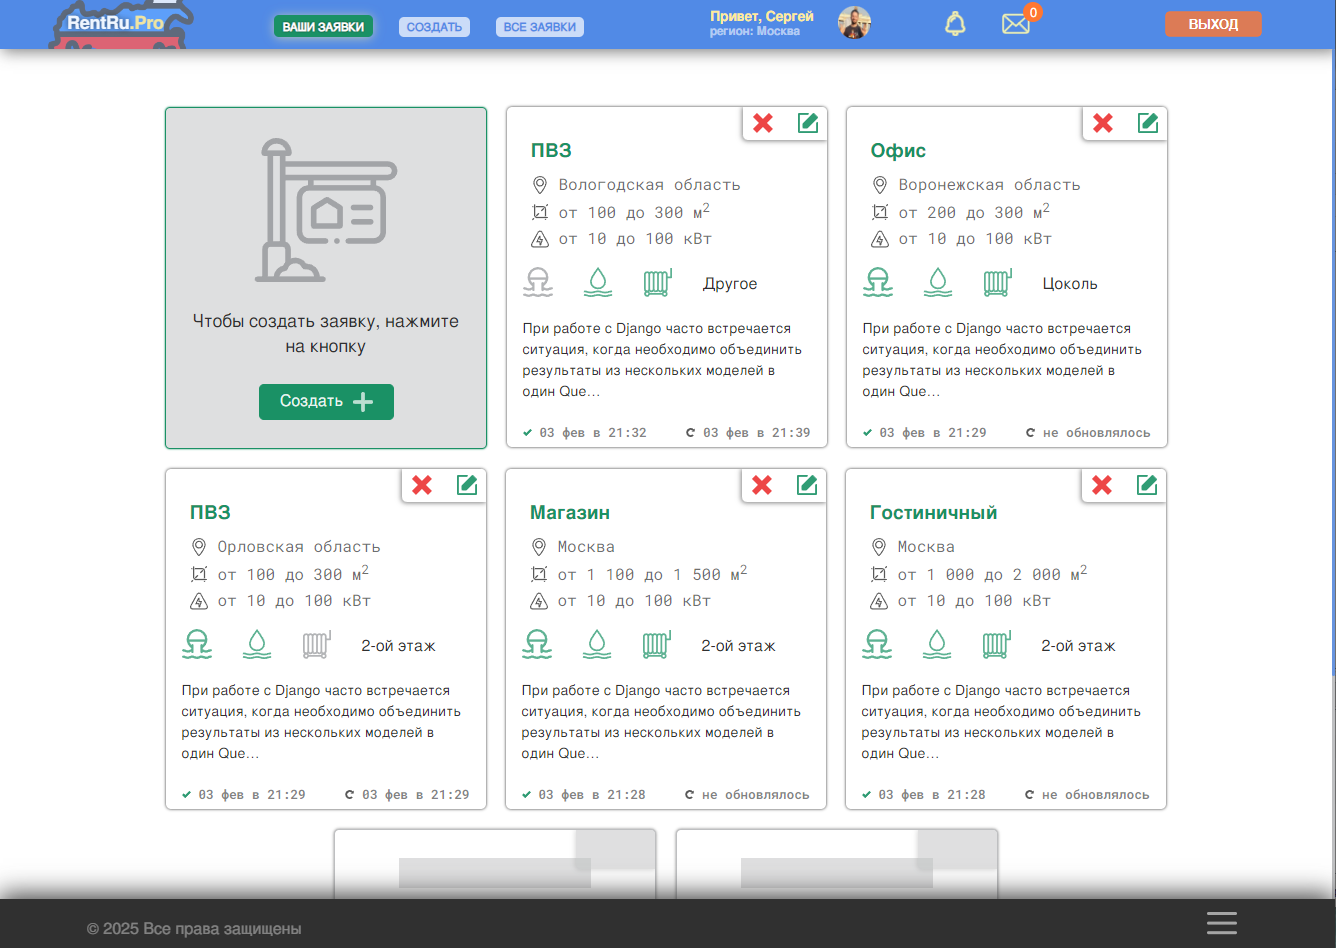Delete the Офис Воронежская область request
This screenshot has height=948, width=1336.
(x=1103, y=123)
